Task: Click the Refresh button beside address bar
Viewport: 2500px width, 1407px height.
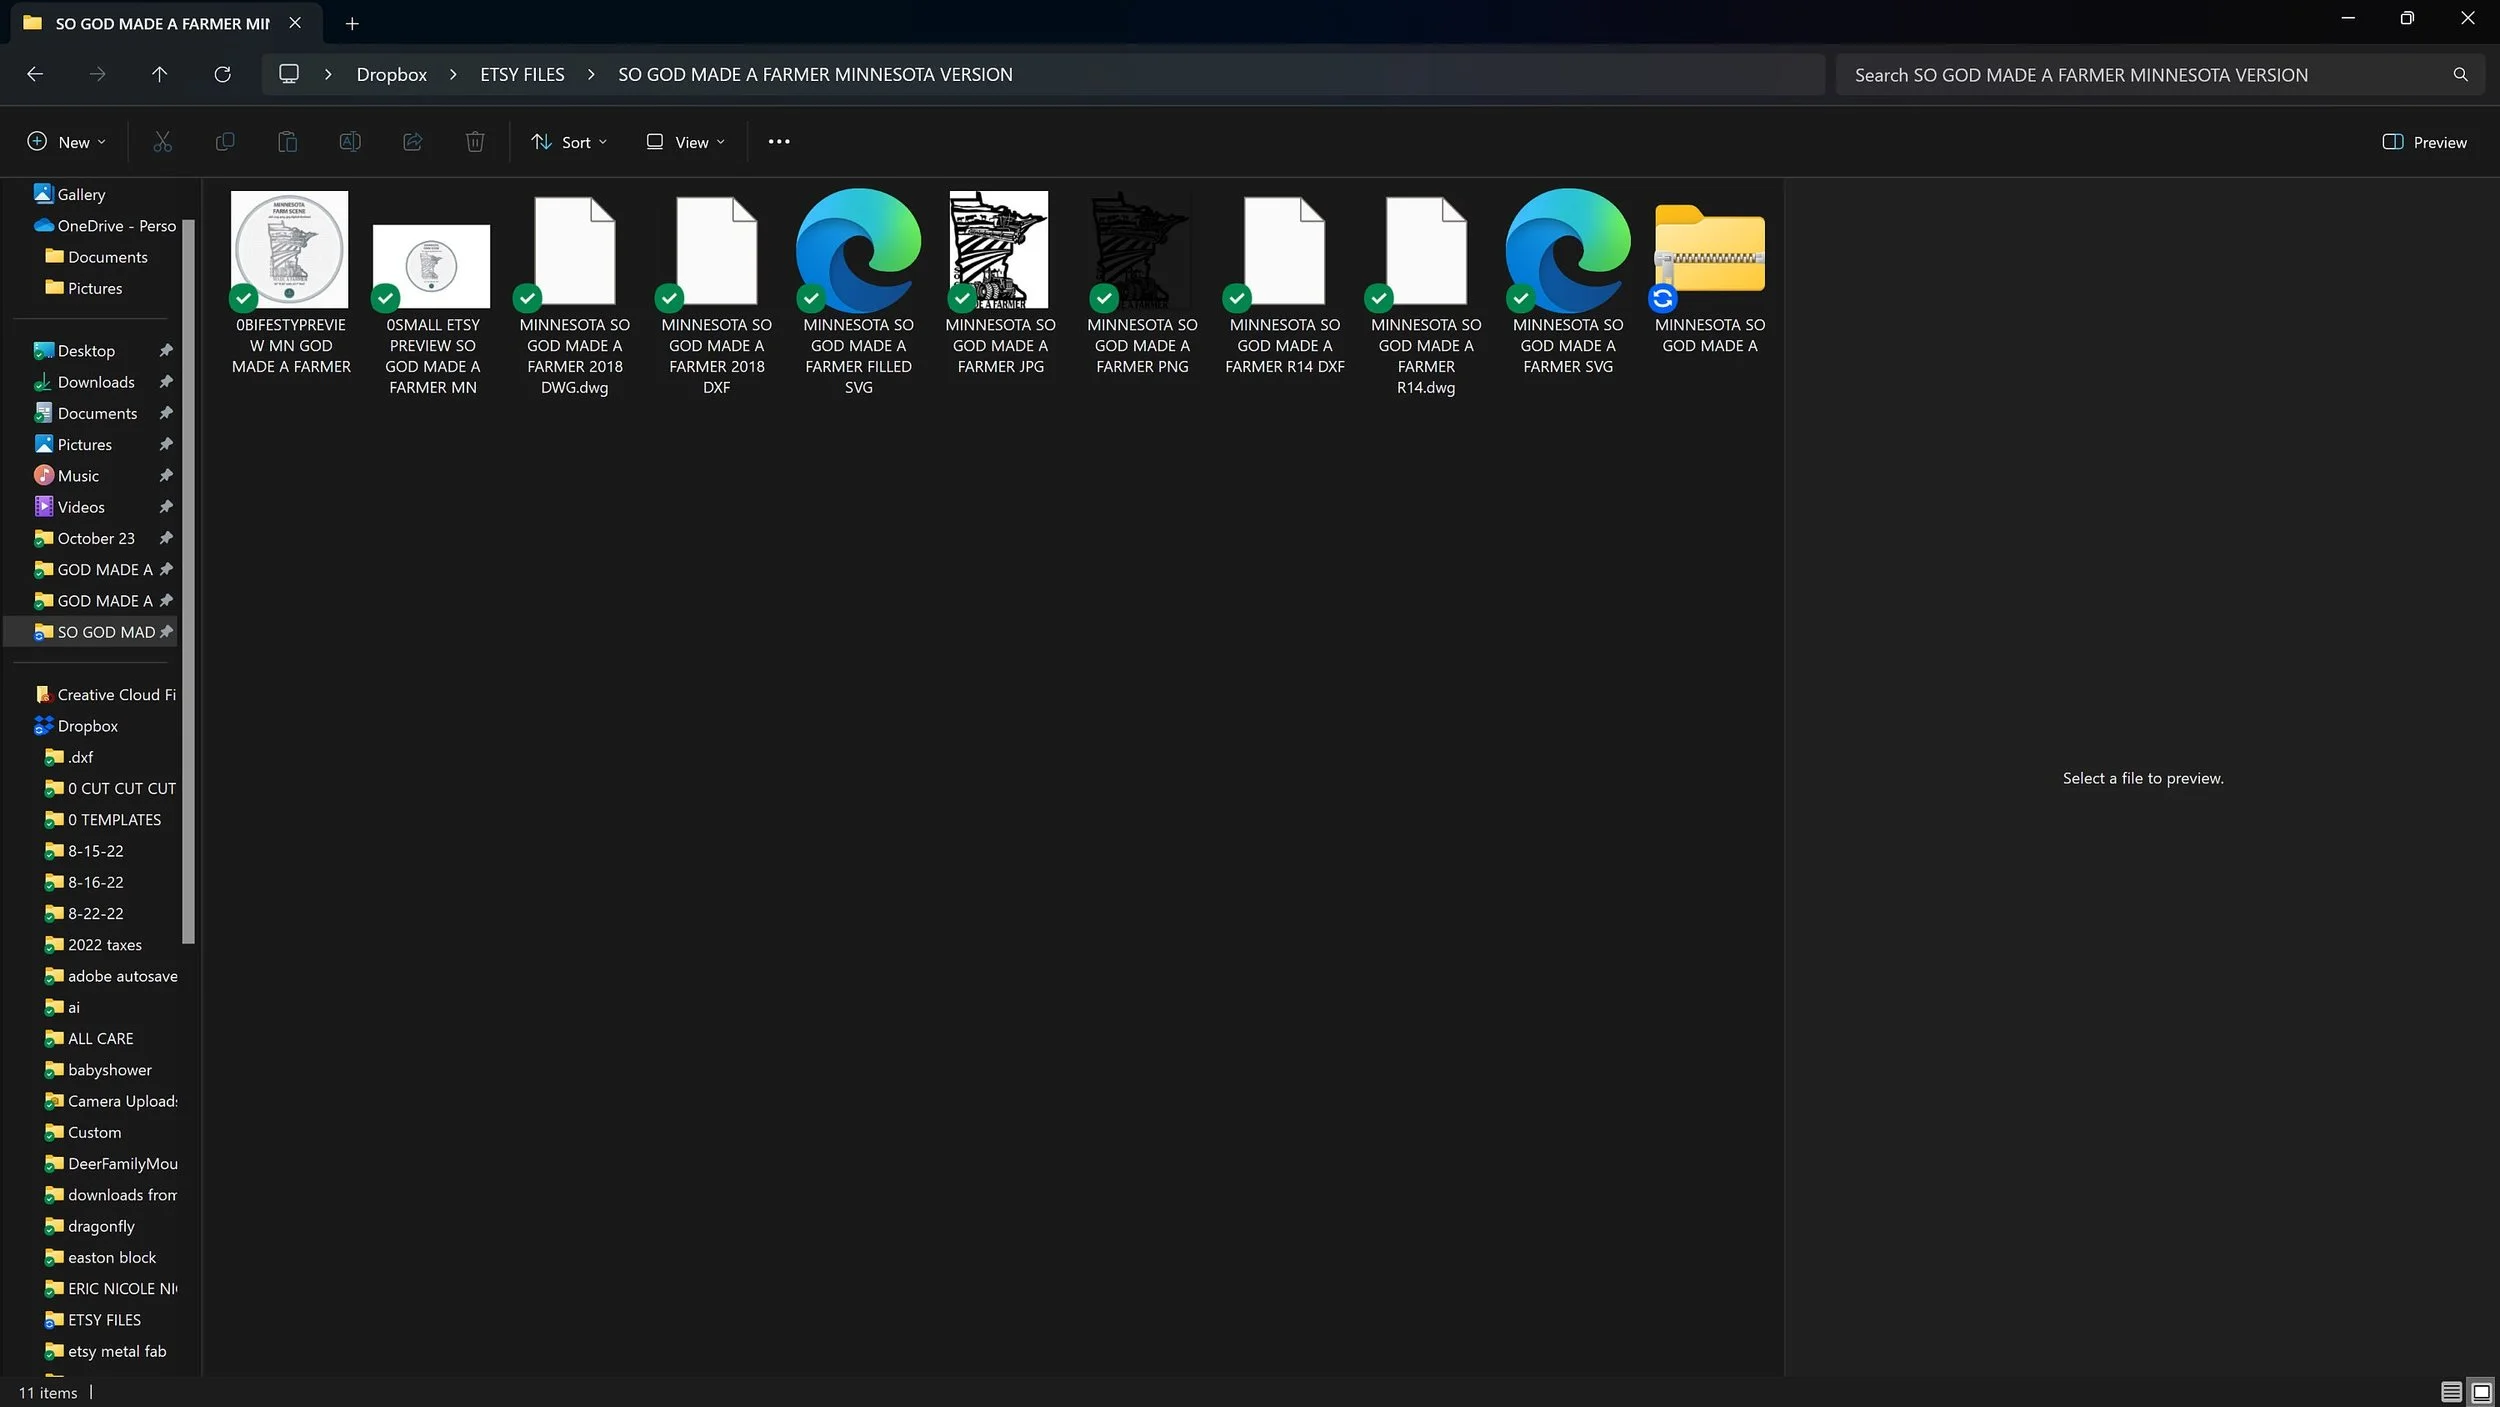Action: 222,74
